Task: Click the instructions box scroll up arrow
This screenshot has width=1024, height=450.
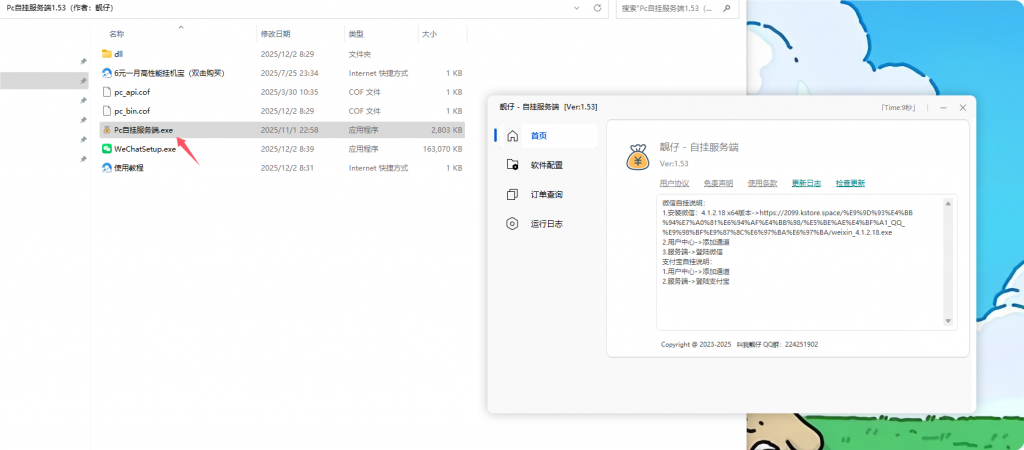Action: click(948, 203)
